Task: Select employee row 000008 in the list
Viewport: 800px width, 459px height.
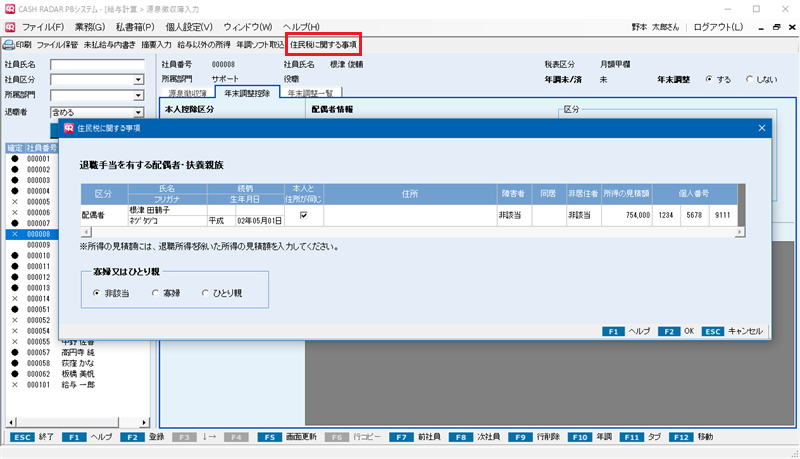Action: 32,234
